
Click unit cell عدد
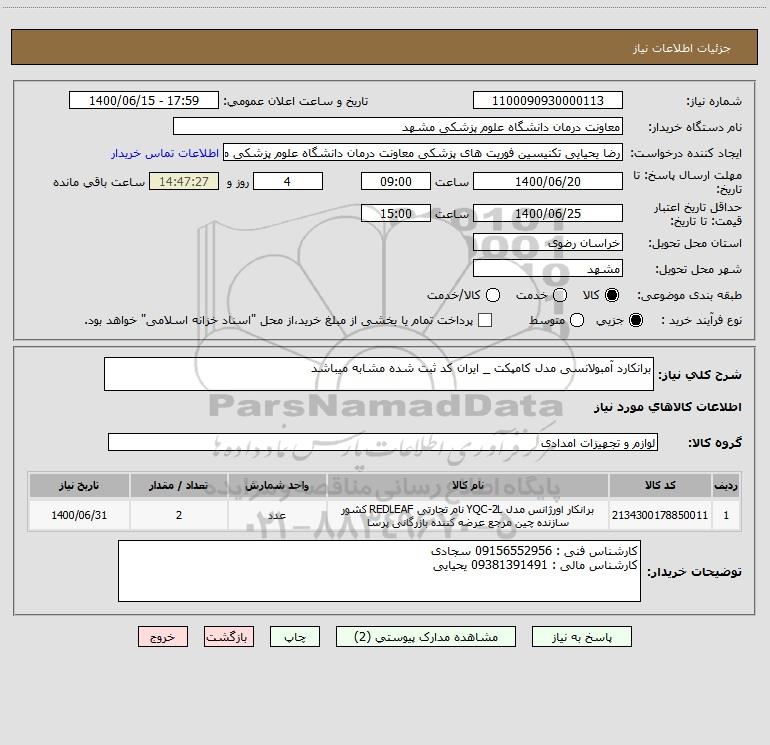(x=277, y=515)
